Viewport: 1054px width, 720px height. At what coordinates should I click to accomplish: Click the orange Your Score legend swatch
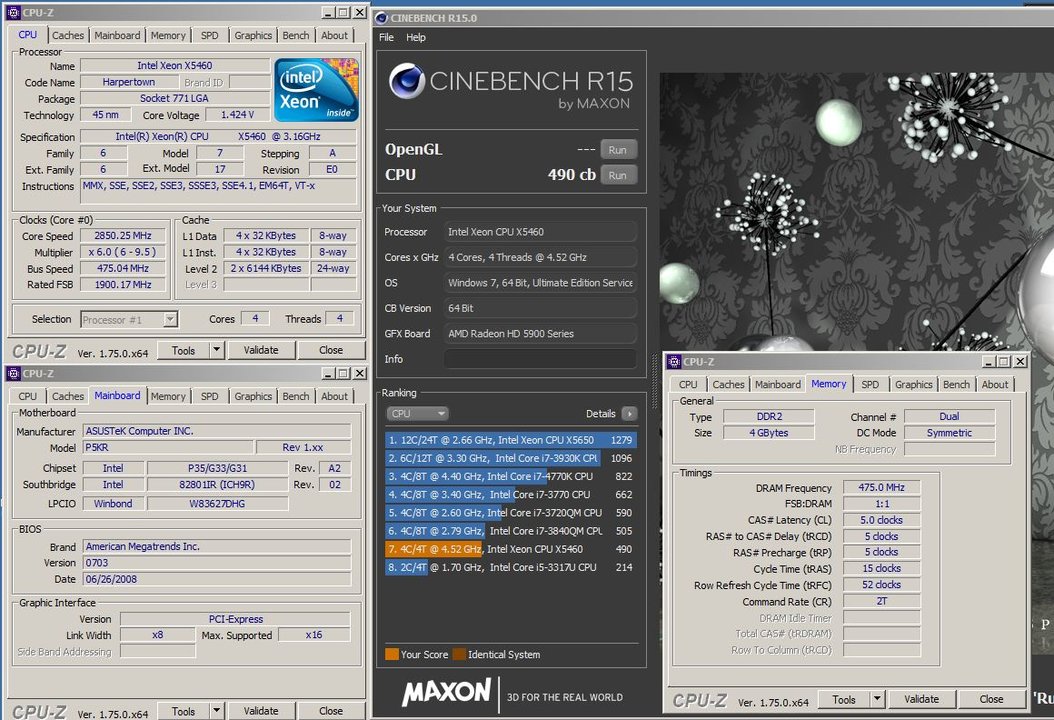click(x=391, y=655)
